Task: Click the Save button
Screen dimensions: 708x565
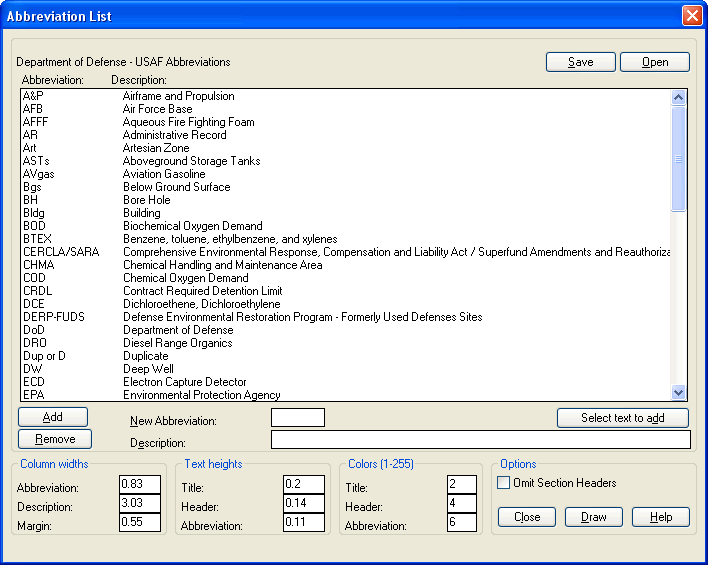Action: click(x=580, y=62)
